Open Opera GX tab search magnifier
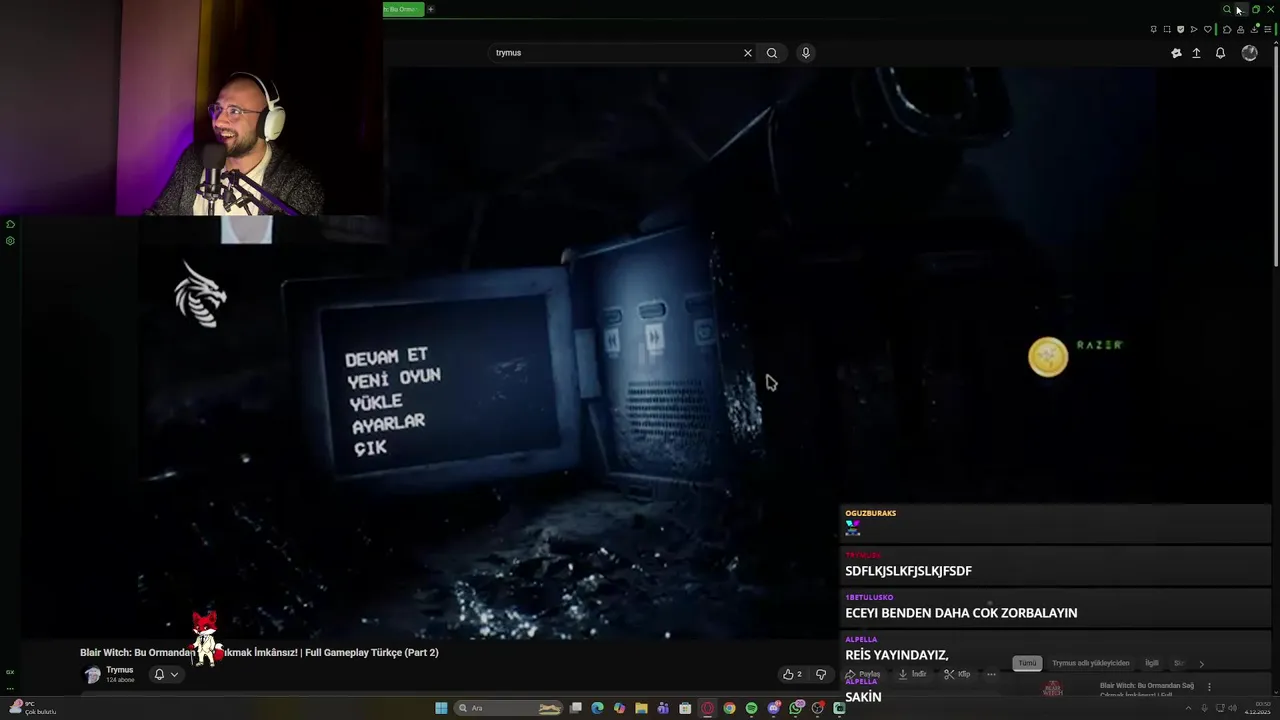 (1227, 9)
